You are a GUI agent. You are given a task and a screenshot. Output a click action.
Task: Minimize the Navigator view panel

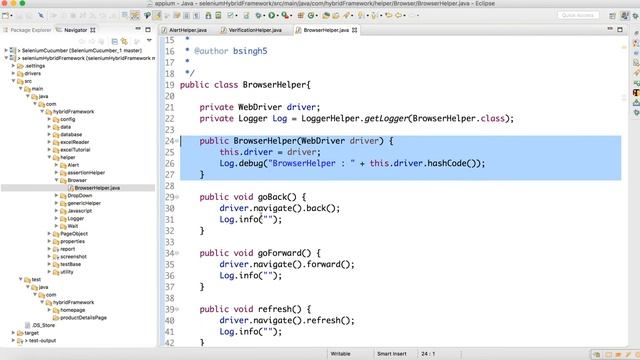[138, 29]
